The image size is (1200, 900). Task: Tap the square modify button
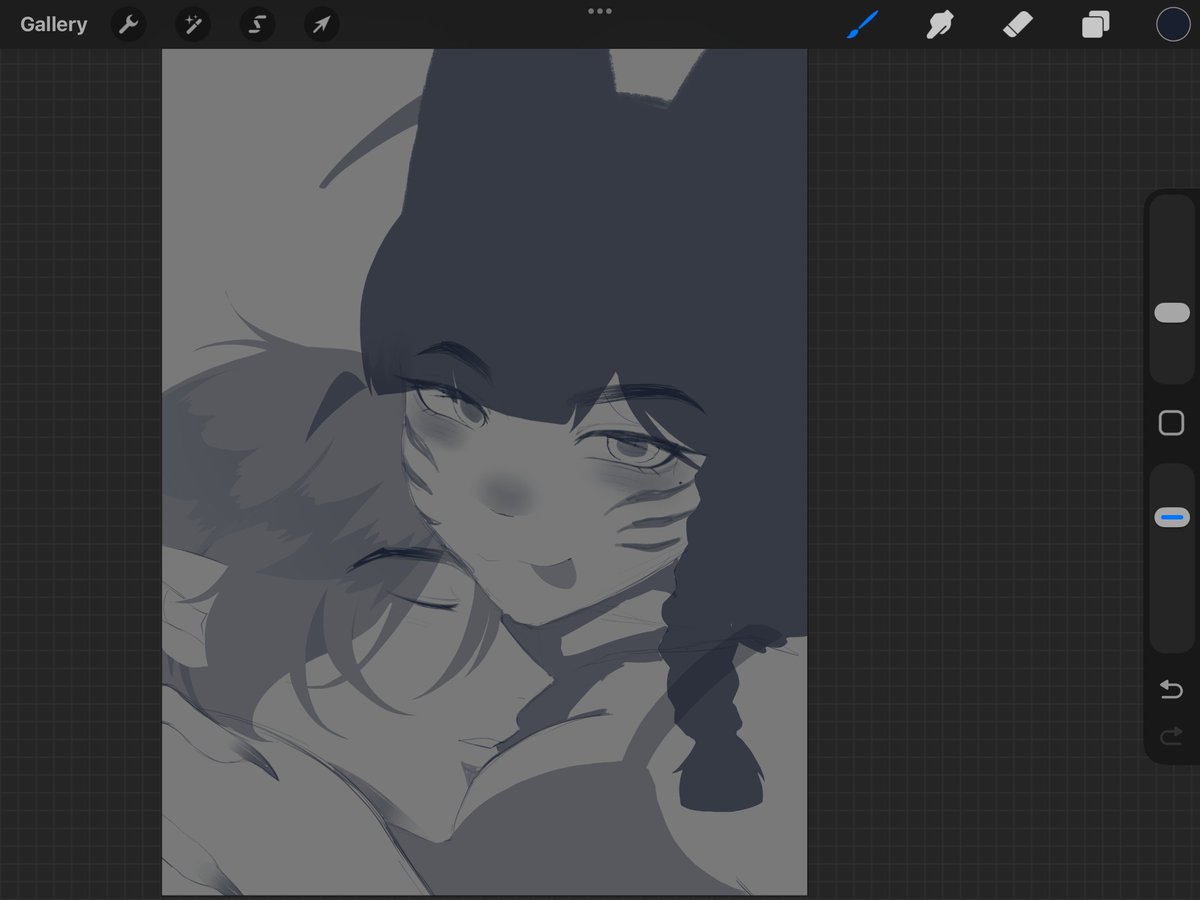coord(1171,423)
